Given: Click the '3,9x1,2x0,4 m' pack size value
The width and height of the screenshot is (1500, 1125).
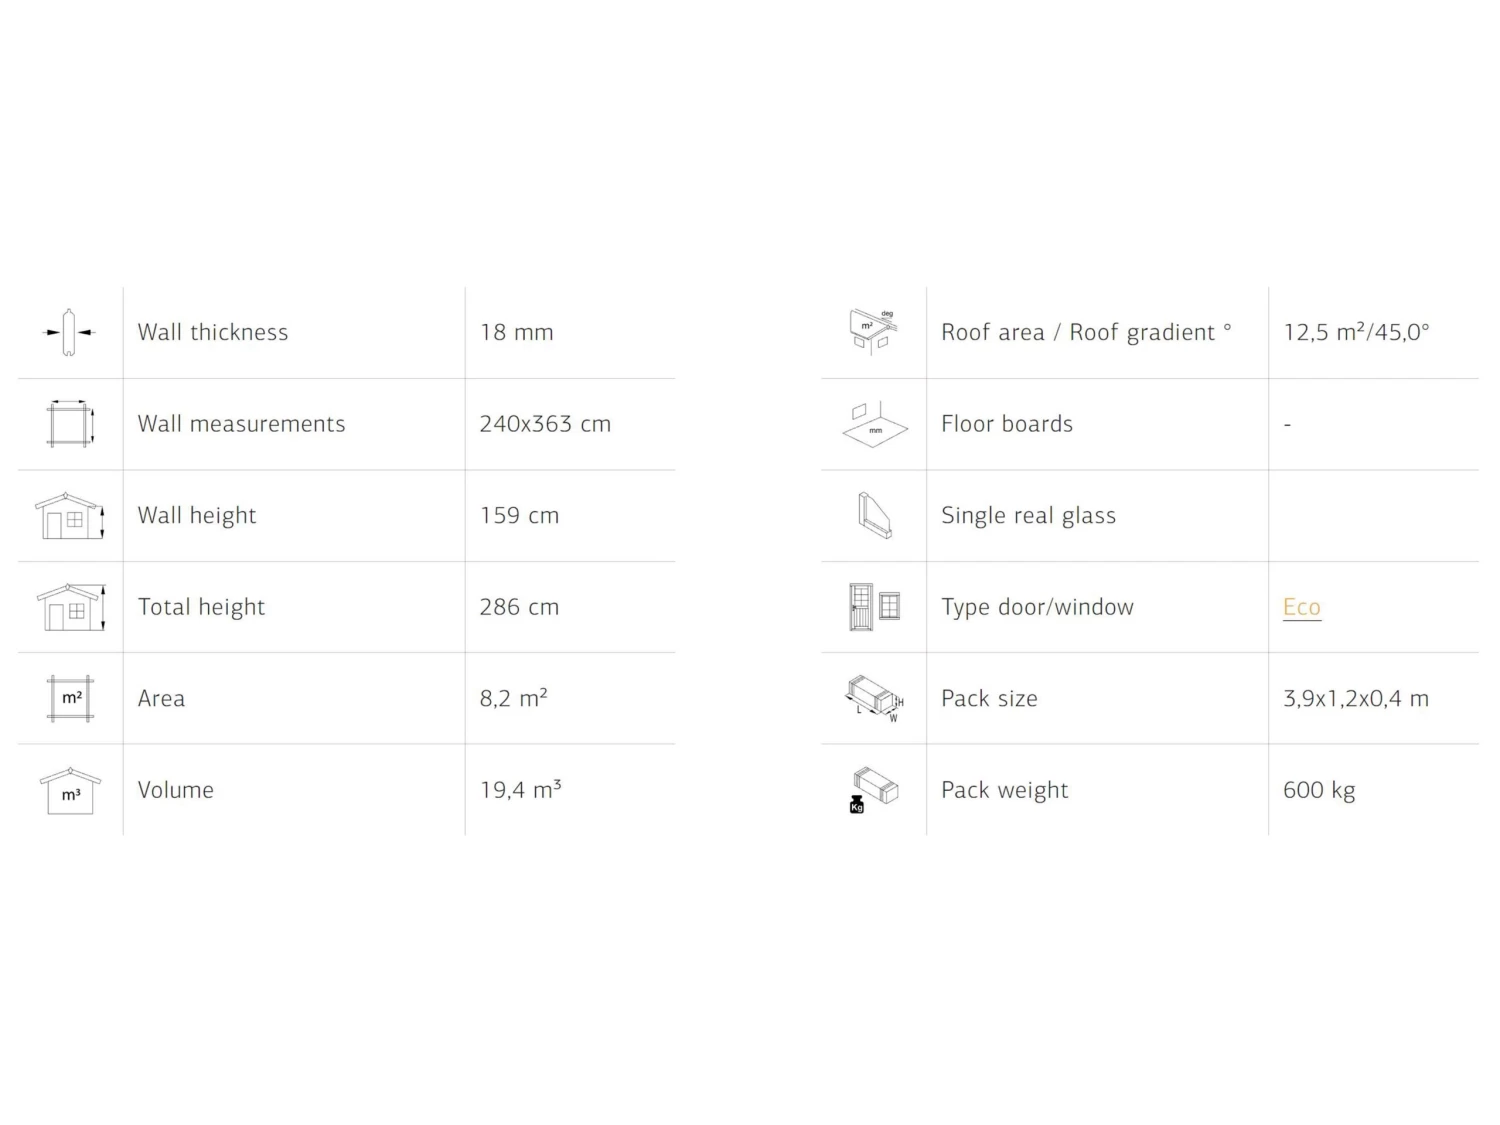Looking at the screenshot, I should pos(1356,698).
